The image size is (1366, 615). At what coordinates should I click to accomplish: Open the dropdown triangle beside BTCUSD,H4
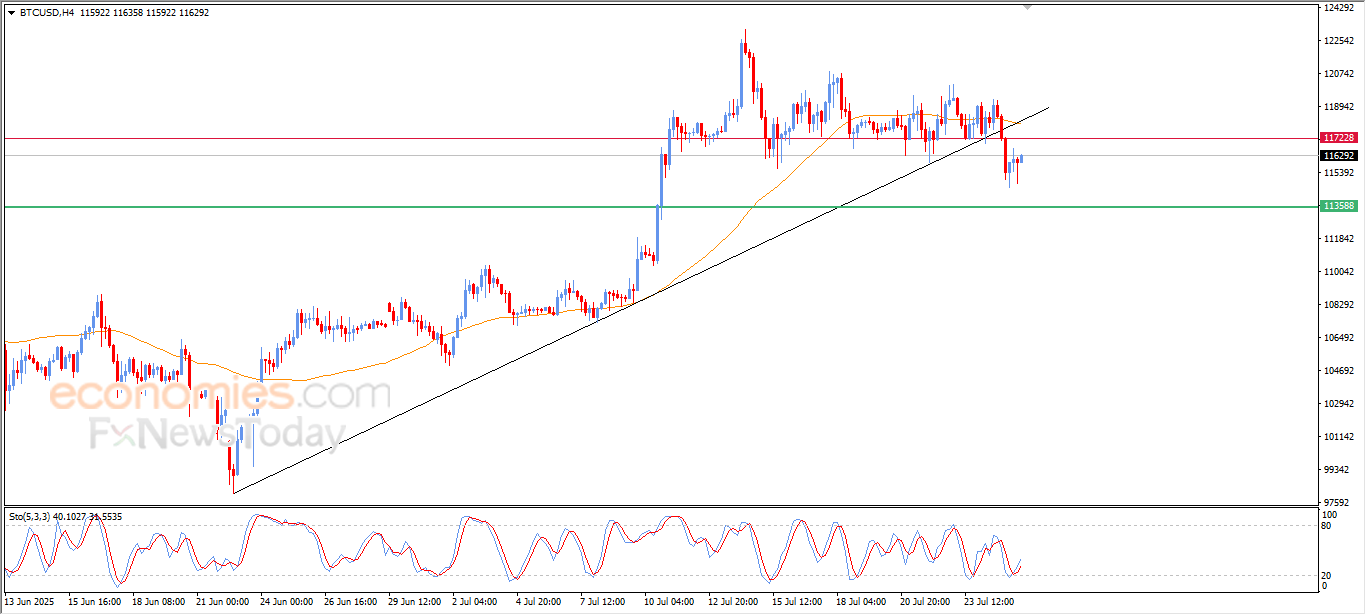(x=11, y=12)
